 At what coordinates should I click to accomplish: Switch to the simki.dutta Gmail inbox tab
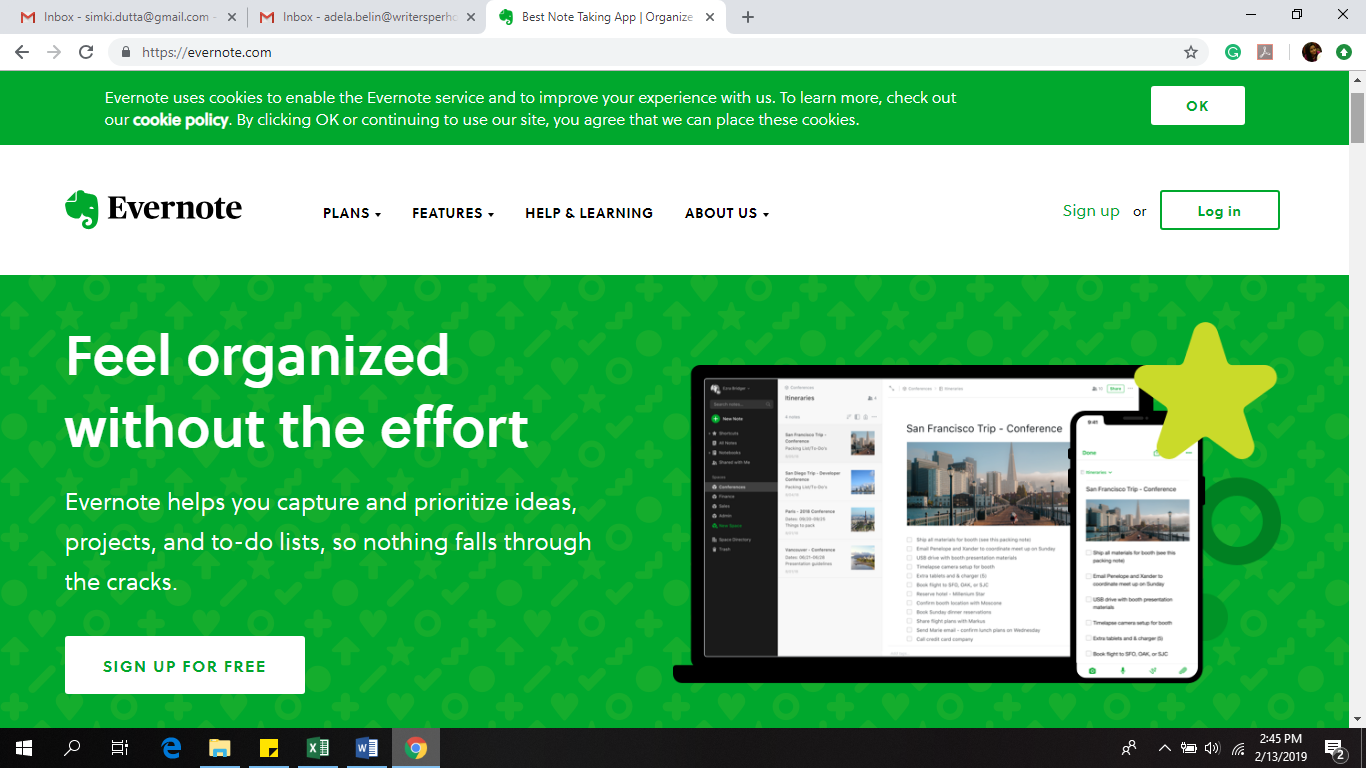(125, 17)
